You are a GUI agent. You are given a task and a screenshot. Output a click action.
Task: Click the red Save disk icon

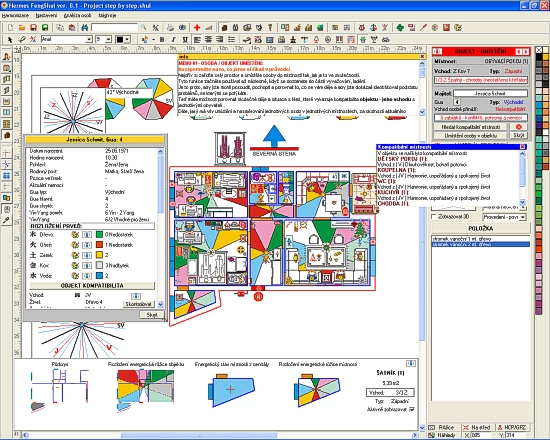tap(33, 27)
